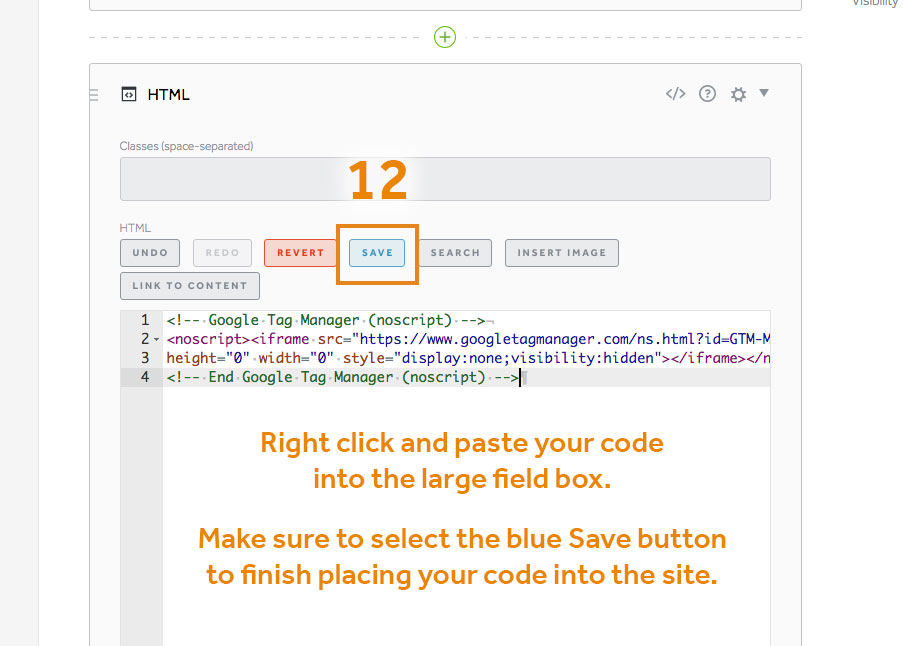Click the HTML block type icon
Viewport: 903px width, 646px height.
click(x=128, y=95)
